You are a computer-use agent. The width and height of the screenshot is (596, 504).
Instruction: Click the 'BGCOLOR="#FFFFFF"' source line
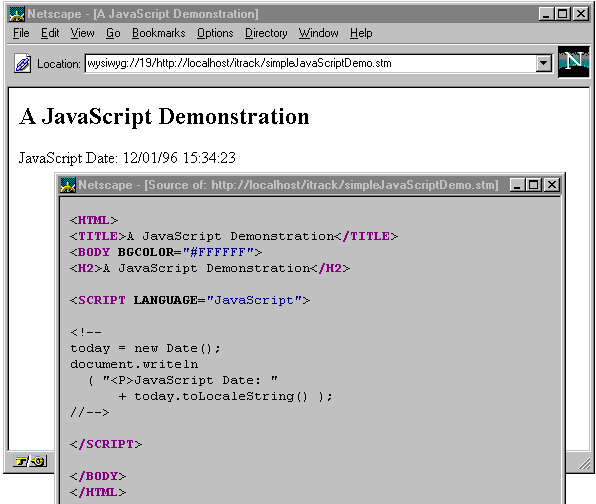pos(166,252)
